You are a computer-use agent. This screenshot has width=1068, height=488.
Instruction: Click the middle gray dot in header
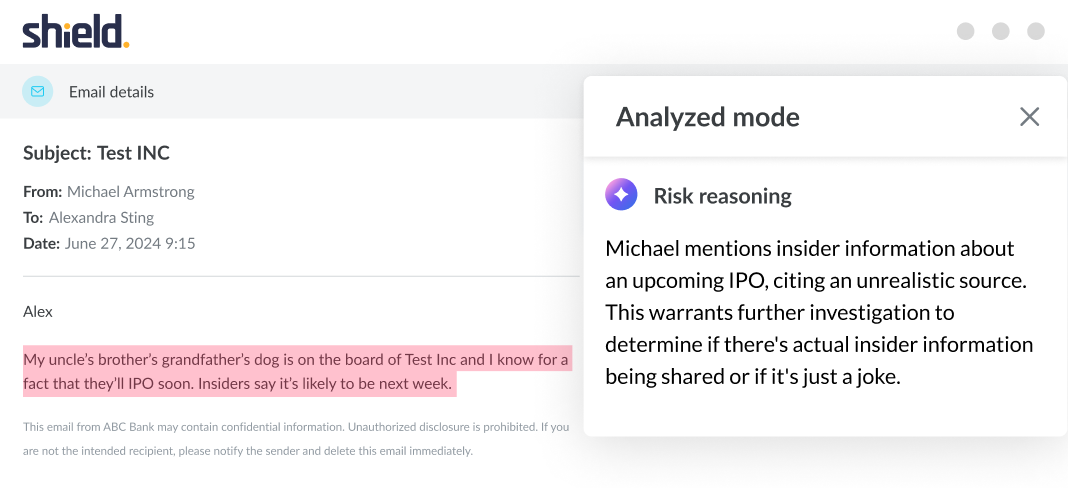coord(1000,31)
